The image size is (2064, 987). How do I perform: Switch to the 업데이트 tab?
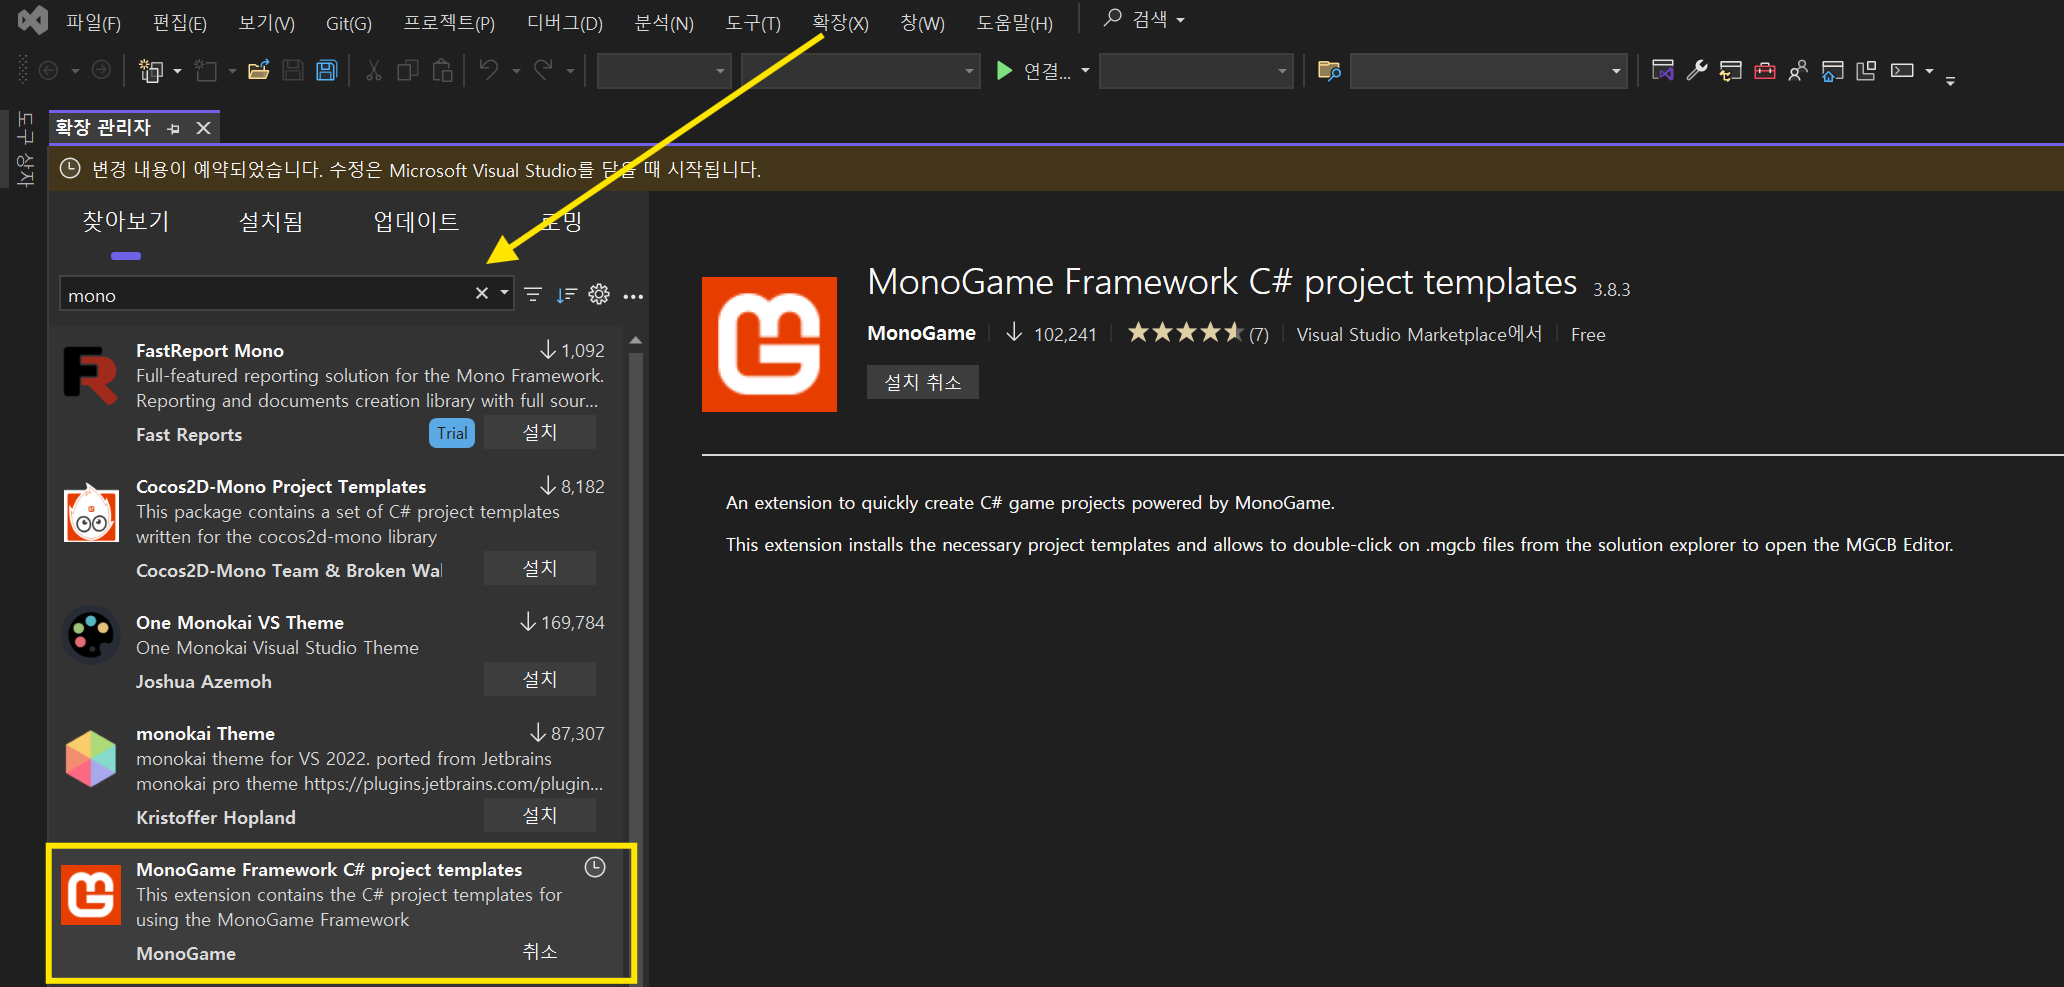point(416,221)
